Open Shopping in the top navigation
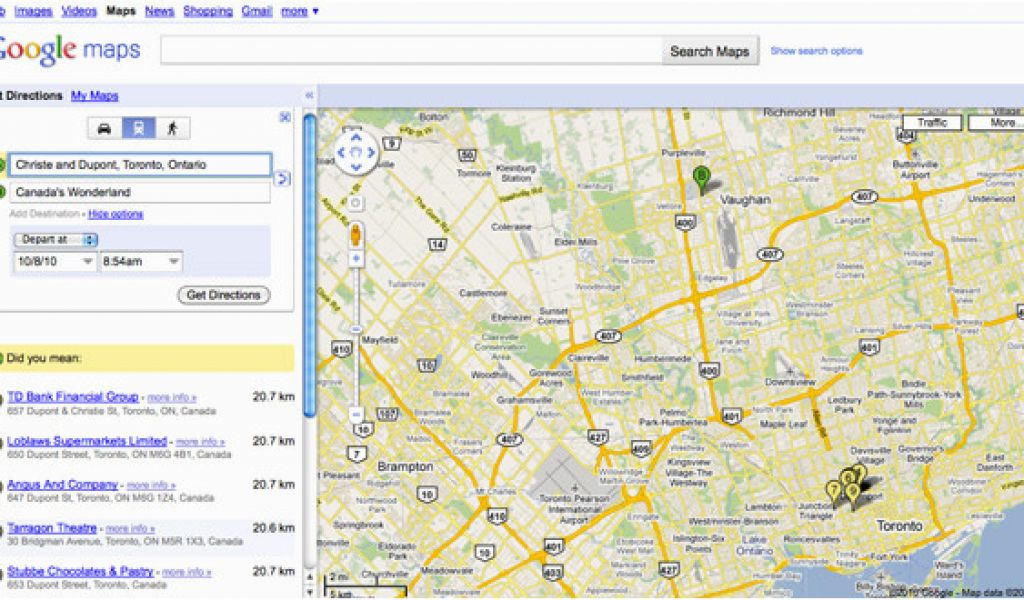Image resolution: width=1024 pixels, height=600 pixels. pyautogui.click(x=208, y=11)
